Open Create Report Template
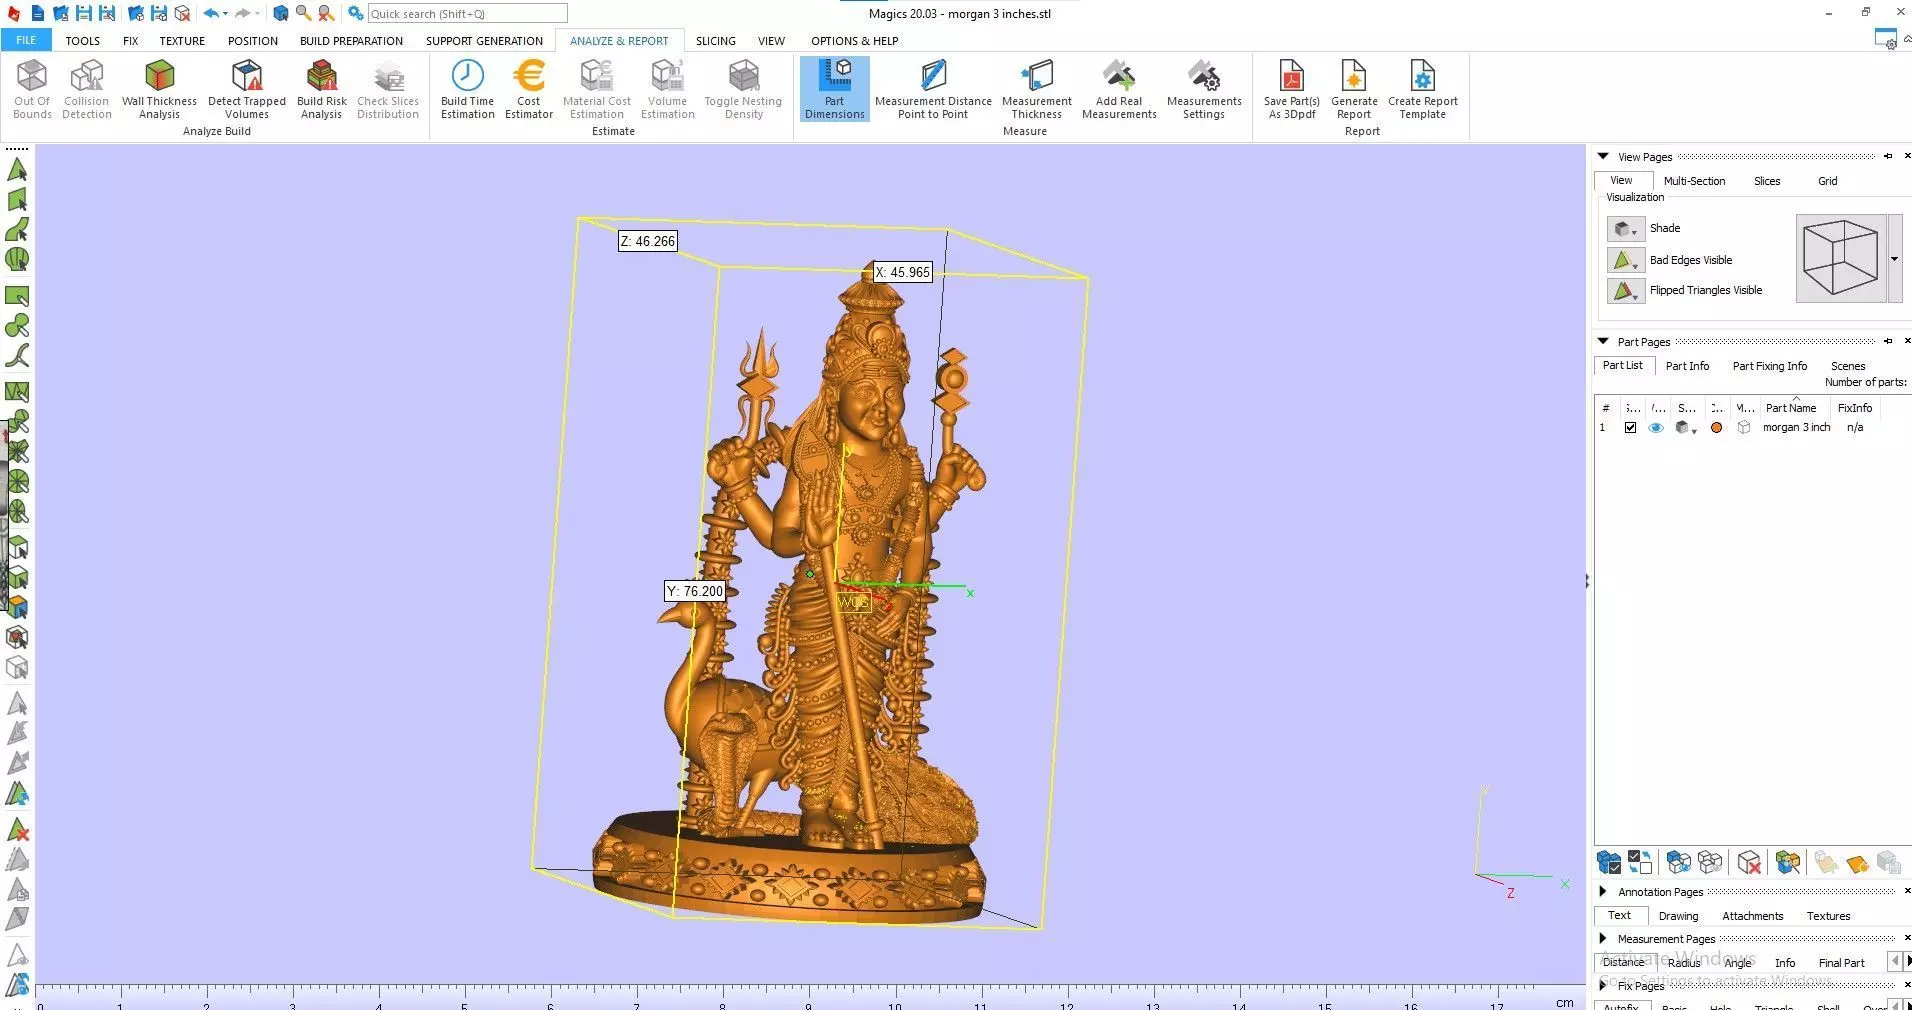Image resolution: width=1912 pixels, height=1010 pixels. pos(1422,89)
